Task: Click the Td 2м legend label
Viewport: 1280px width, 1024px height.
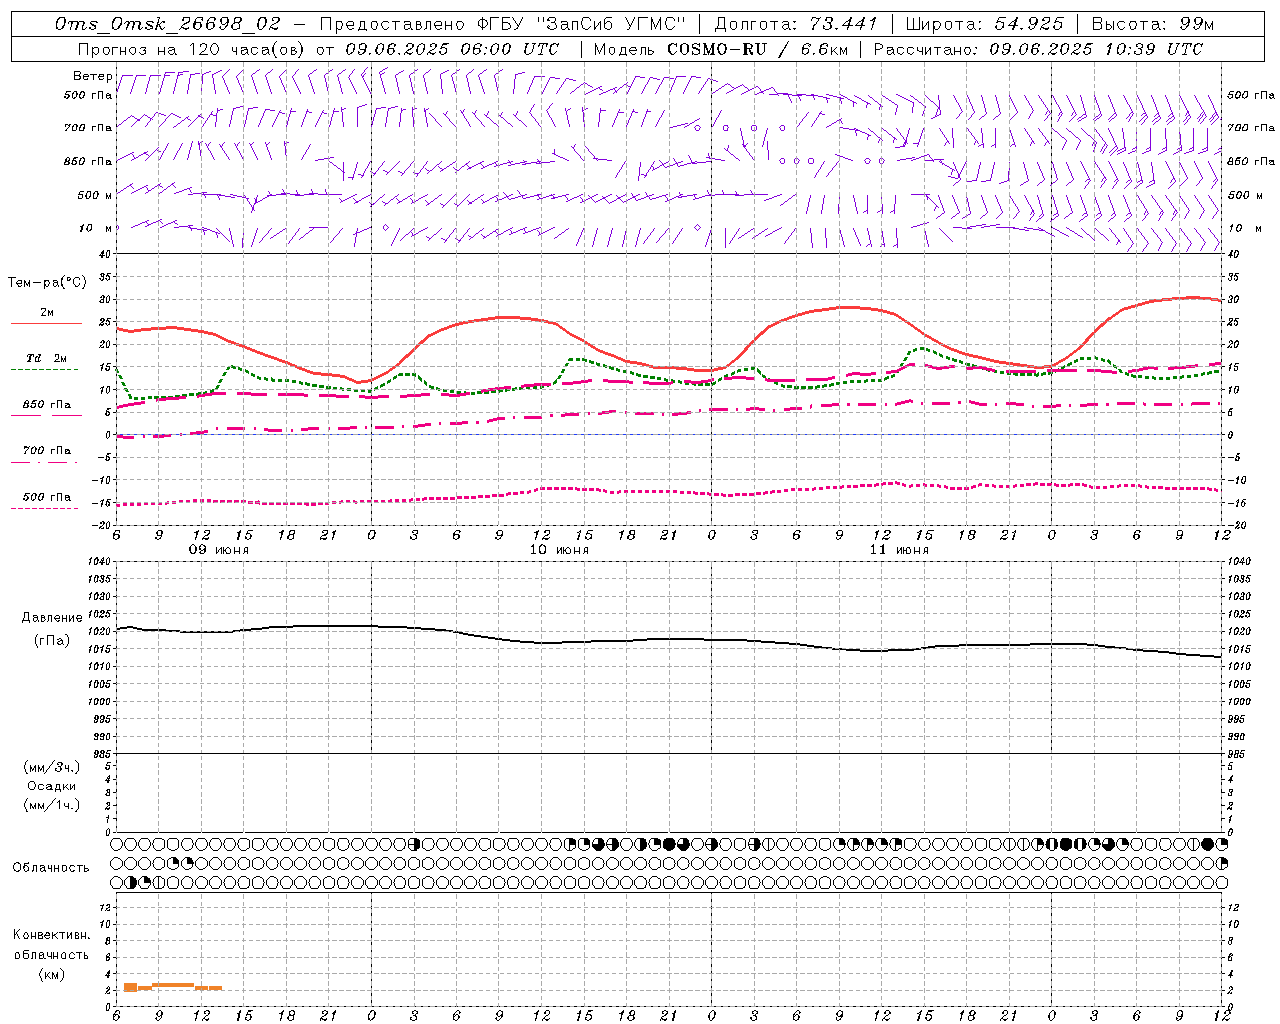Action: coord(46,358)
